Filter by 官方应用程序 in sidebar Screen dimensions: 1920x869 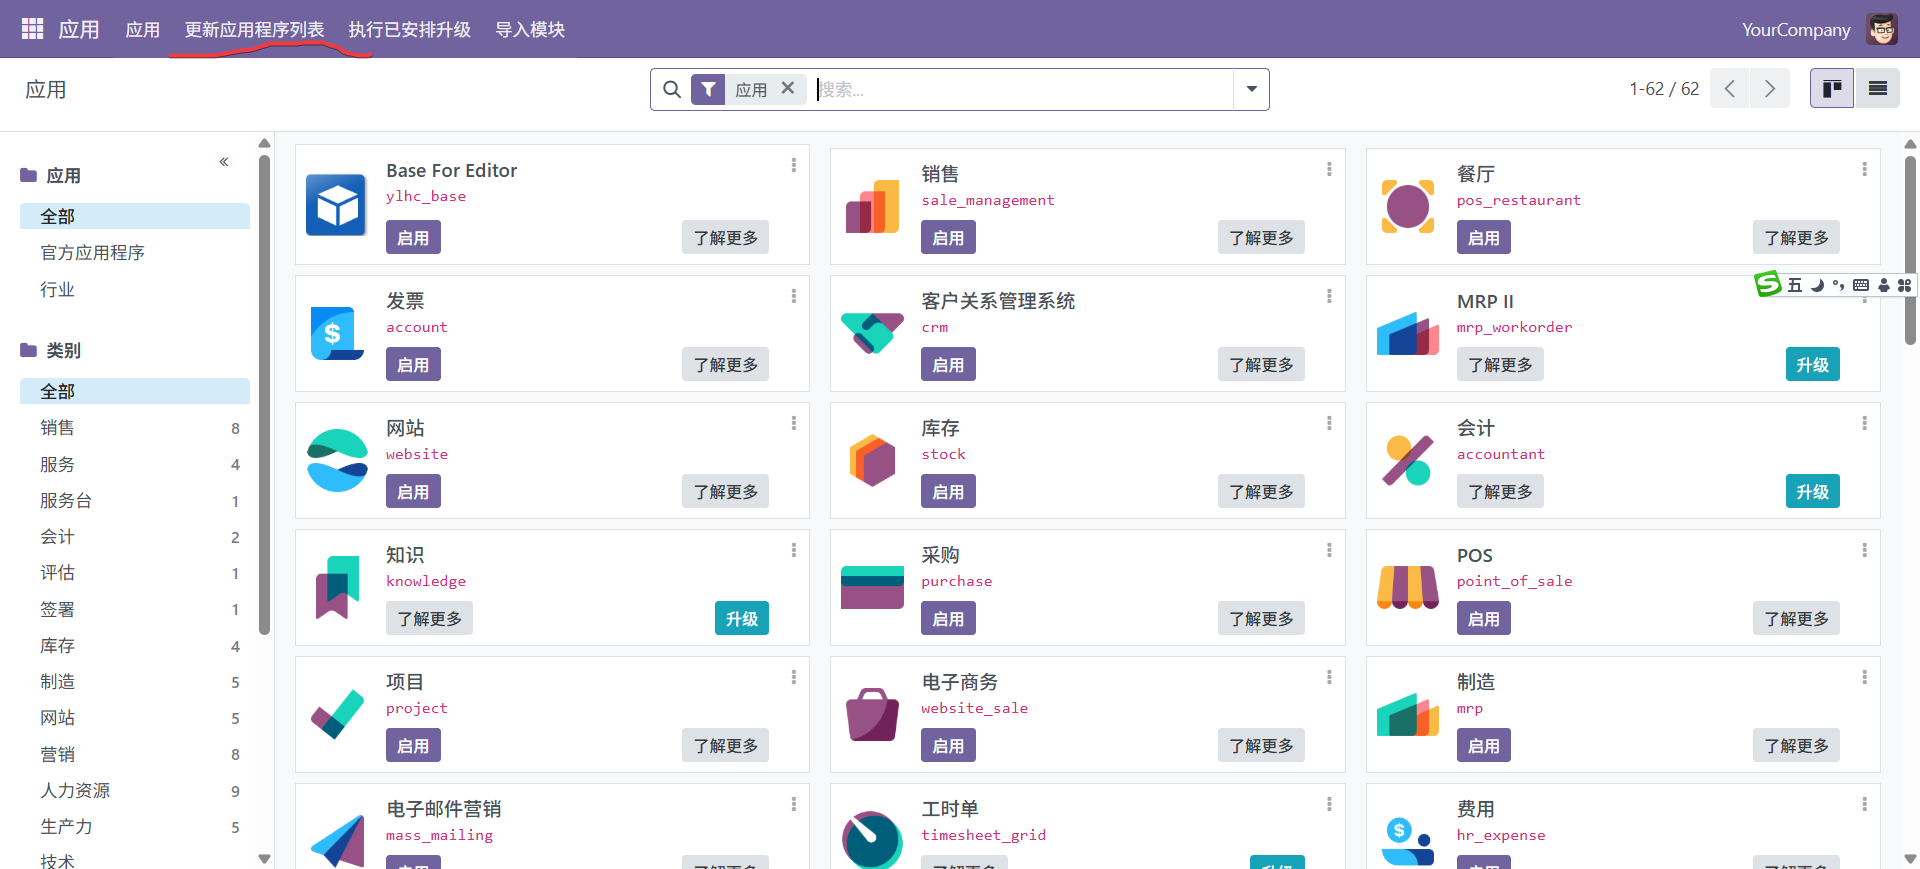[92, 253]
